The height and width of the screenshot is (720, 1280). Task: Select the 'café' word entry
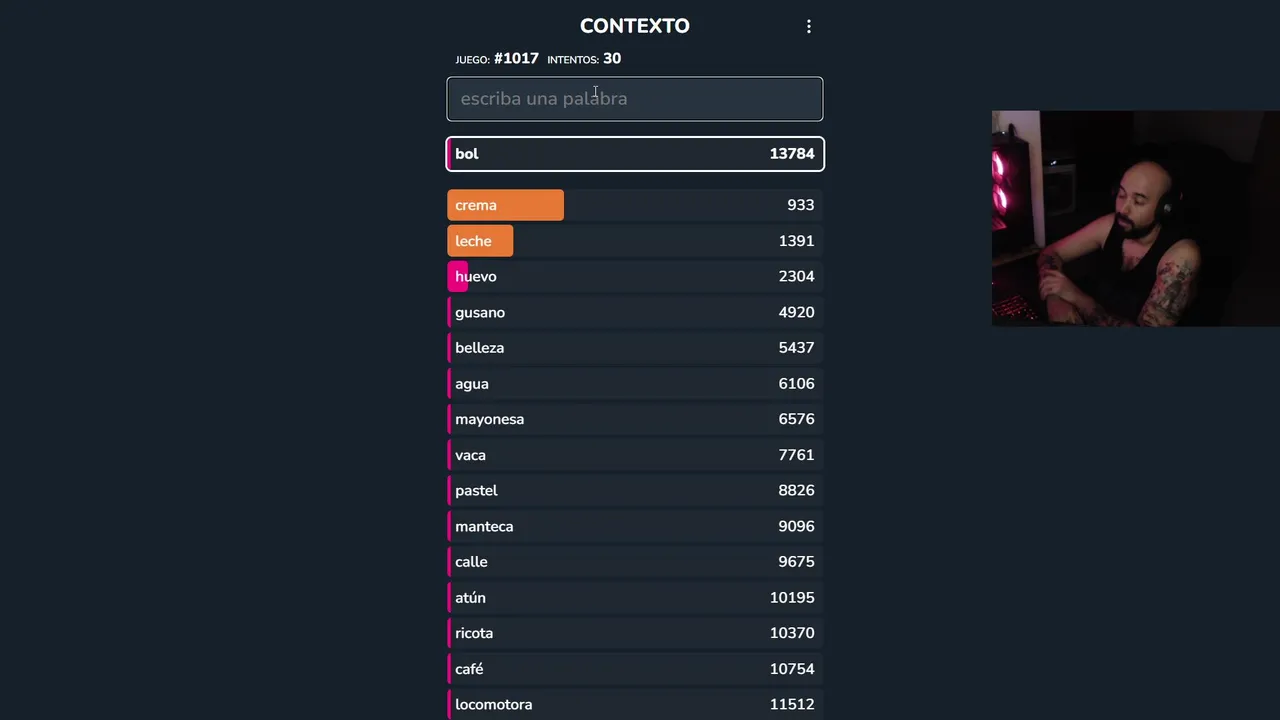(635, 669)
